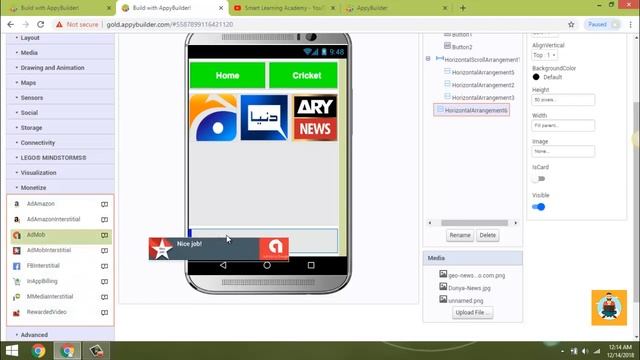This screenshot has height=360, width=640.
Task: Open help for RewardedVideo component
Action: [104, 313]
